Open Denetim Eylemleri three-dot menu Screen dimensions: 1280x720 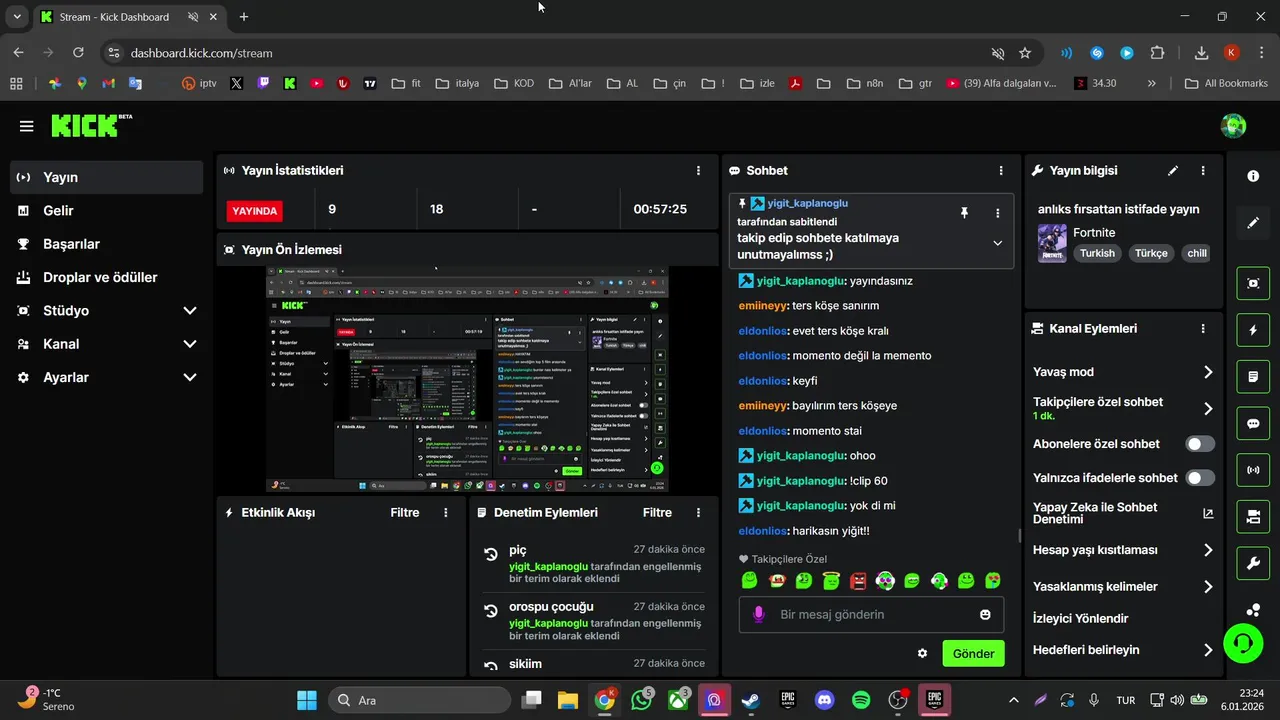click(x=698, y=512)
